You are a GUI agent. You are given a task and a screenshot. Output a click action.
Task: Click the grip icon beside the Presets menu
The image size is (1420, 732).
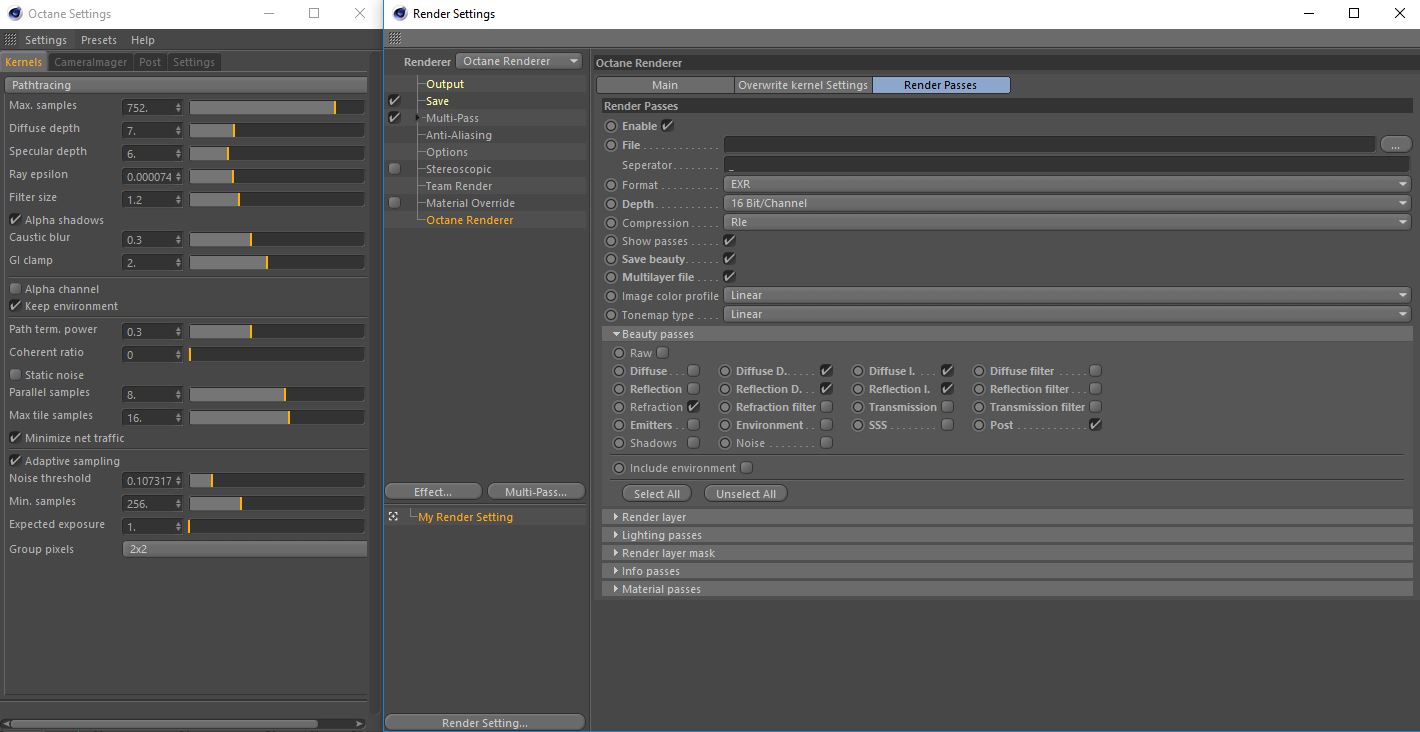click(11, 40)
